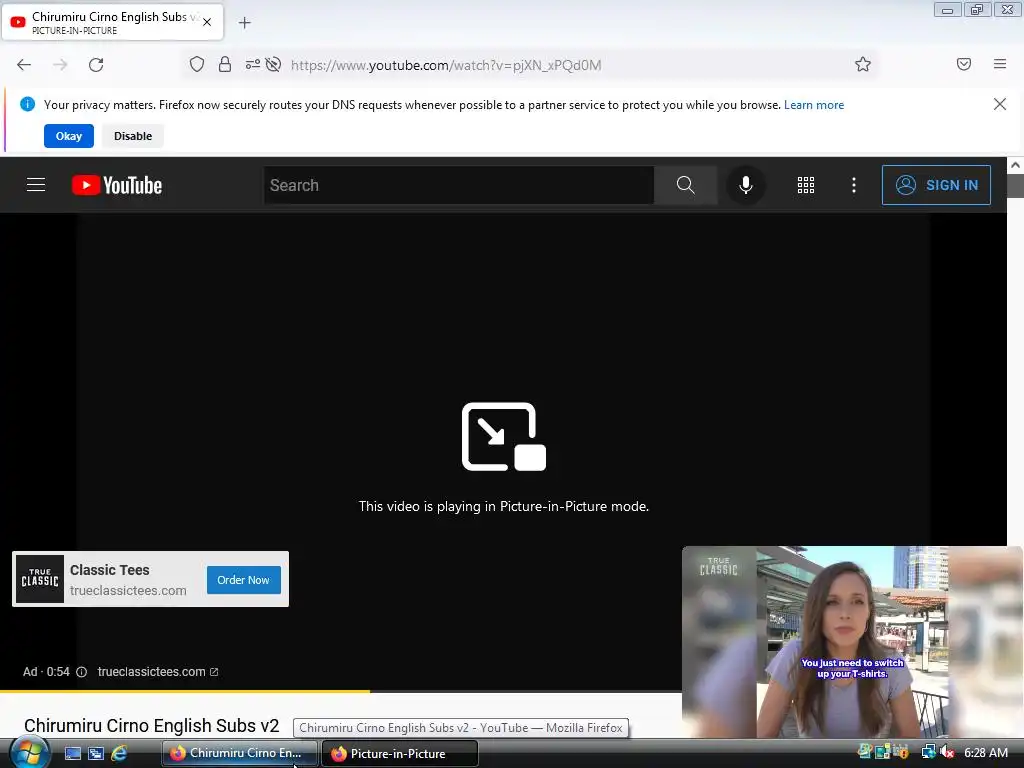This screenshot has height=768, width=1024.
Task: Open the Learn more link
Action: pyautogui.click(x=814, y=105)
